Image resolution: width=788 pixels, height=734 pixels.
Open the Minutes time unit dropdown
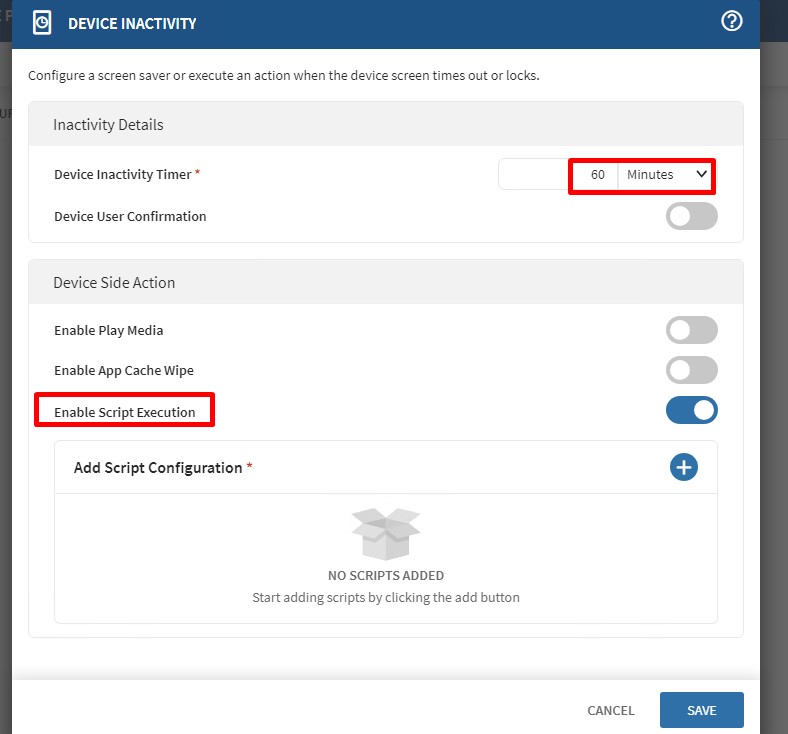pyautogui.click(x=666, y=175)
